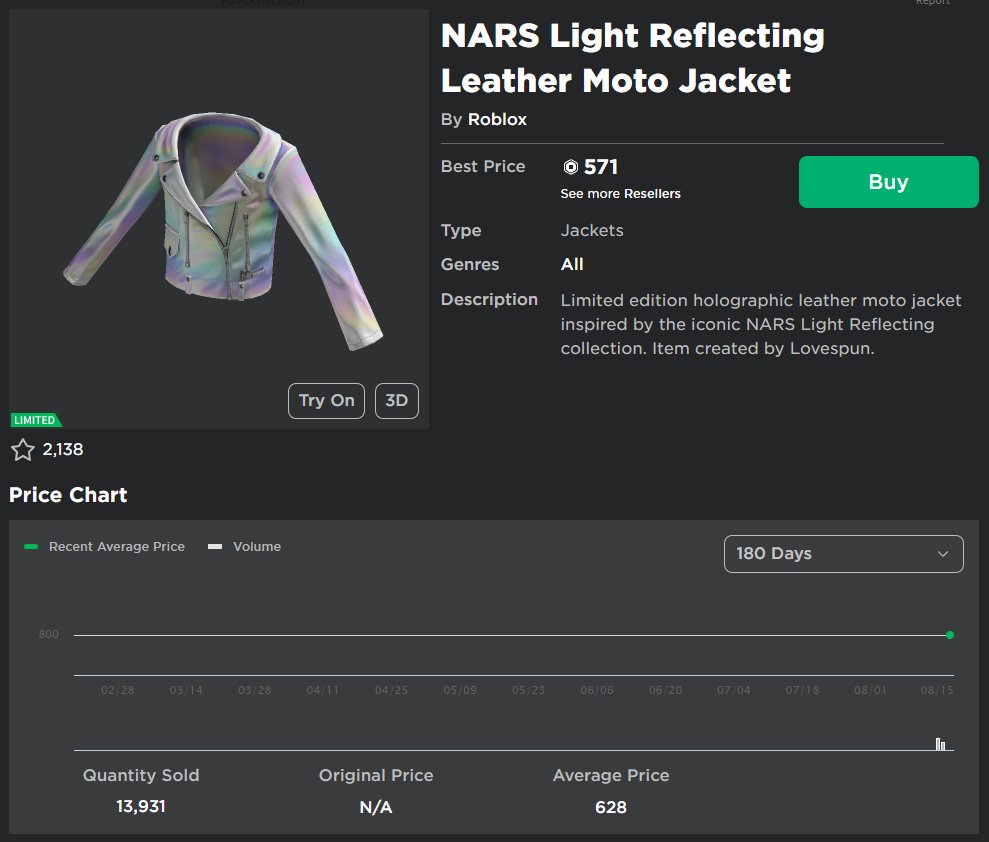Click the green price point on chart
The height and width of the screenshot is (842, 989).
(950, 635)
